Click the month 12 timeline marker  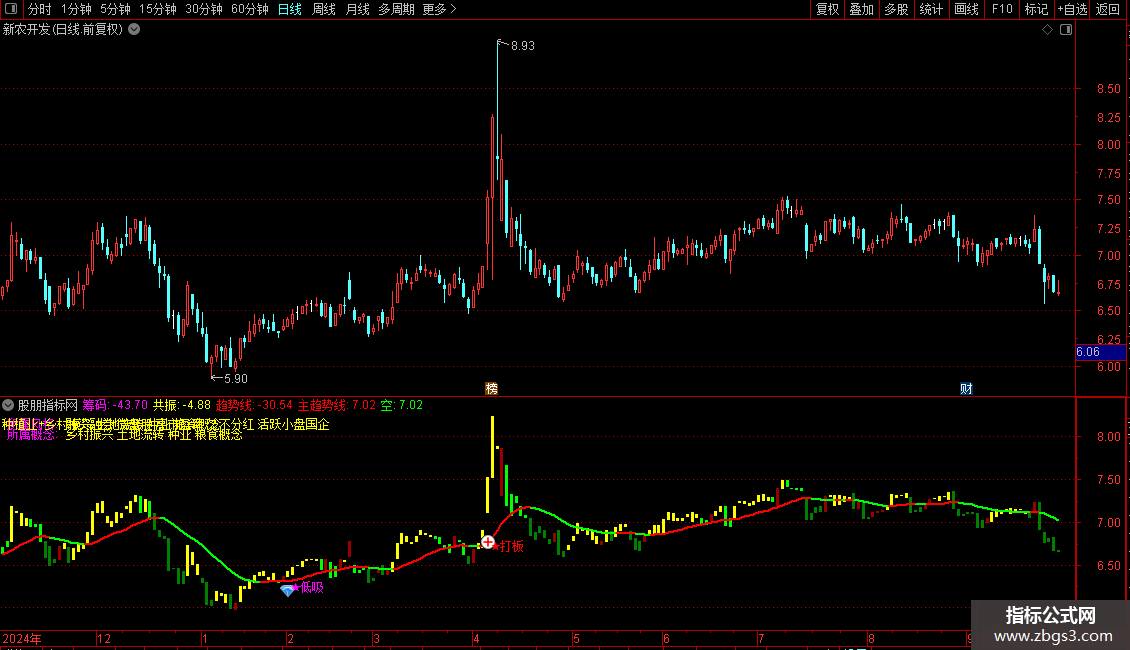point(104,638)
